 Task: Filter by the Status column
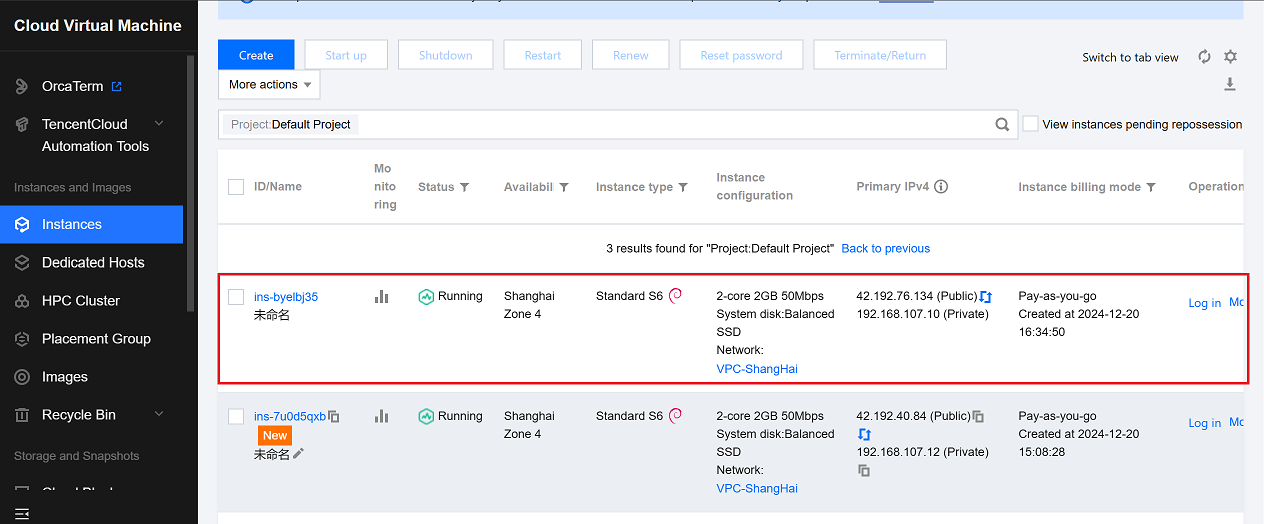tap(464, 187)
